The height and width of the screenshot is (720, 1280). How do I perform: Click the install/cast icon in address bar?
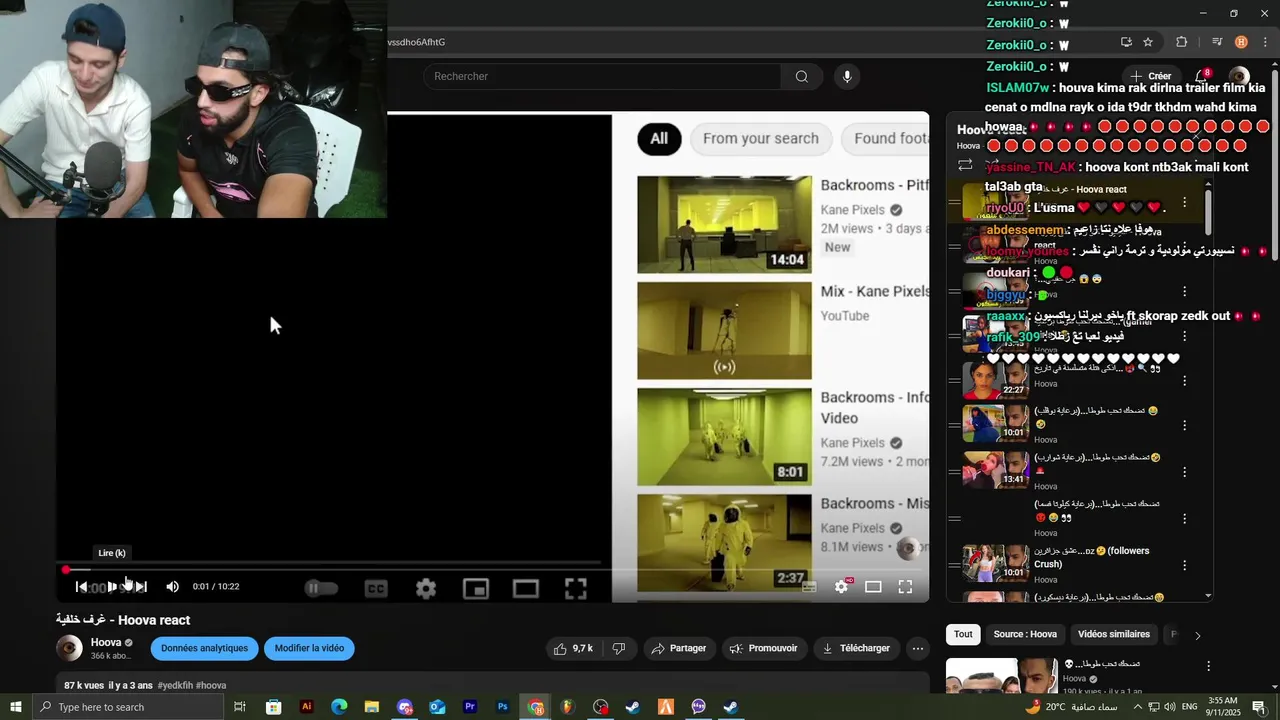point(1126,42)
